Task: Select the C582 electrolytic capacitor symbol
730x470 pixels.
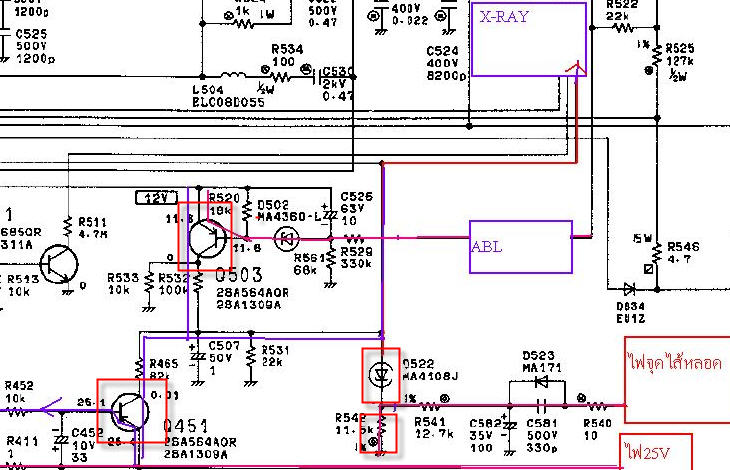Action: tap(510, 426)
